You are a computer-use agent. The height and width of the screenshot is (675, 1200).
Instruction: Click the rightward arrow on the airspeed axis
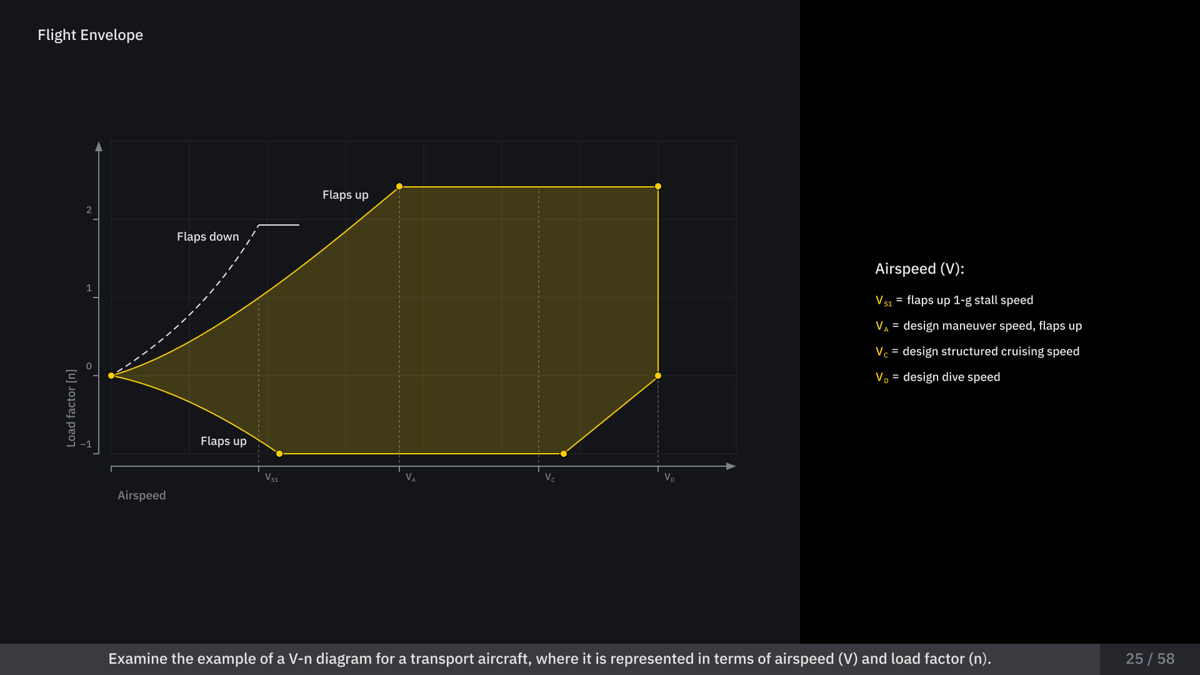click(731, 466)
